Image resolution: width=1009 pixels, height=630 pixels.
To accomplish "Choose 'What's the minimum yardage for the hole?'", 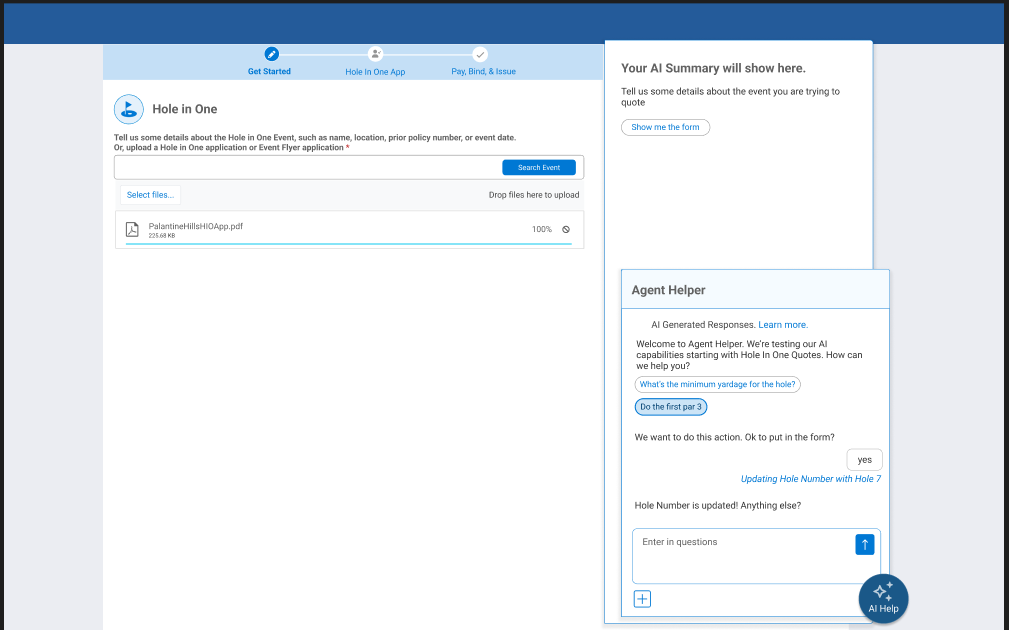I will click(717, 384).
